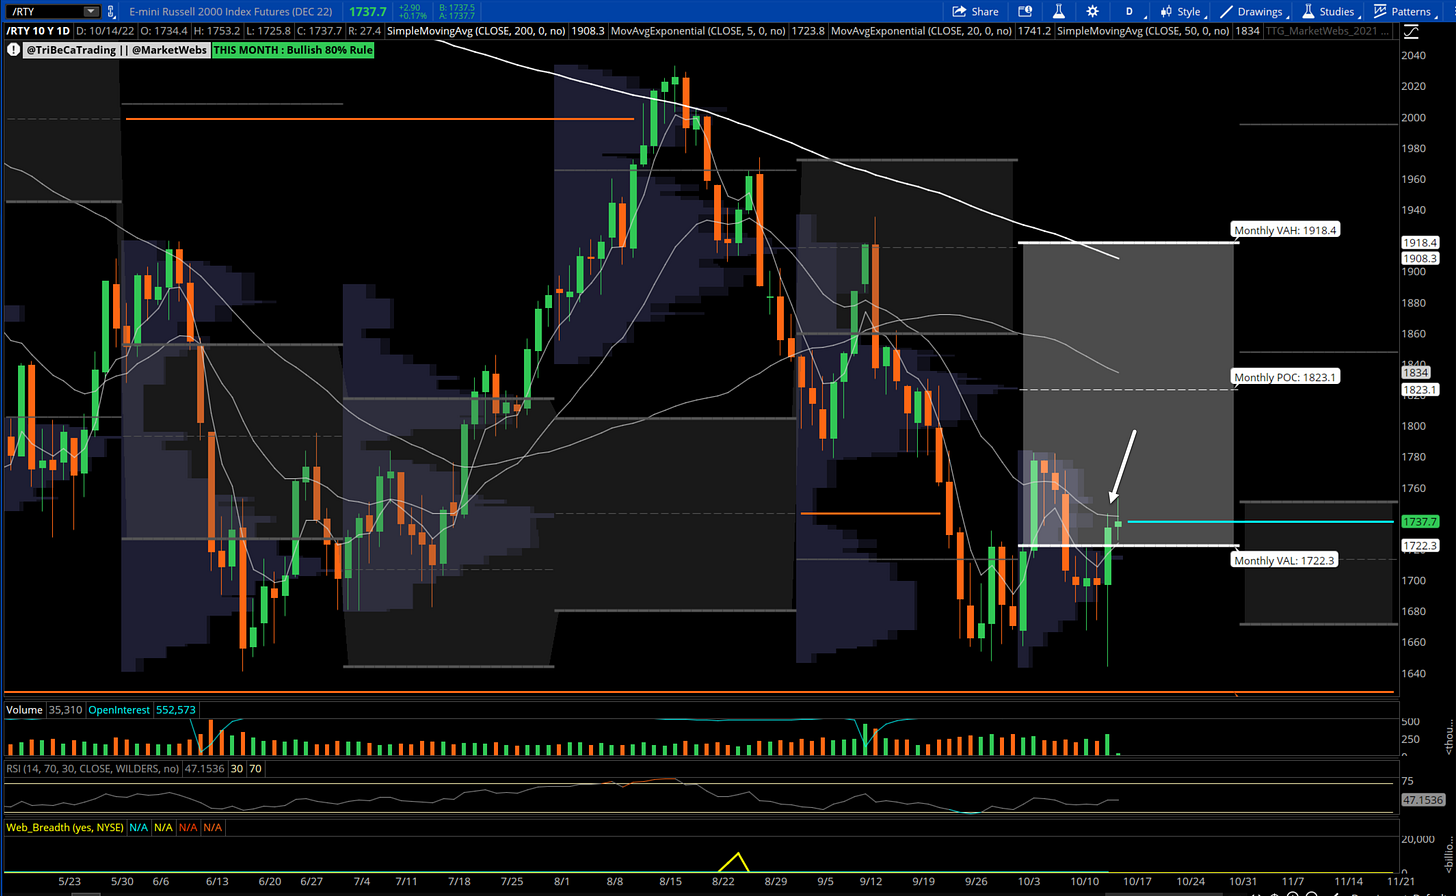Open the Style menu
The height and width of the screenshot is (896, 1456).
coord(1180,11)
